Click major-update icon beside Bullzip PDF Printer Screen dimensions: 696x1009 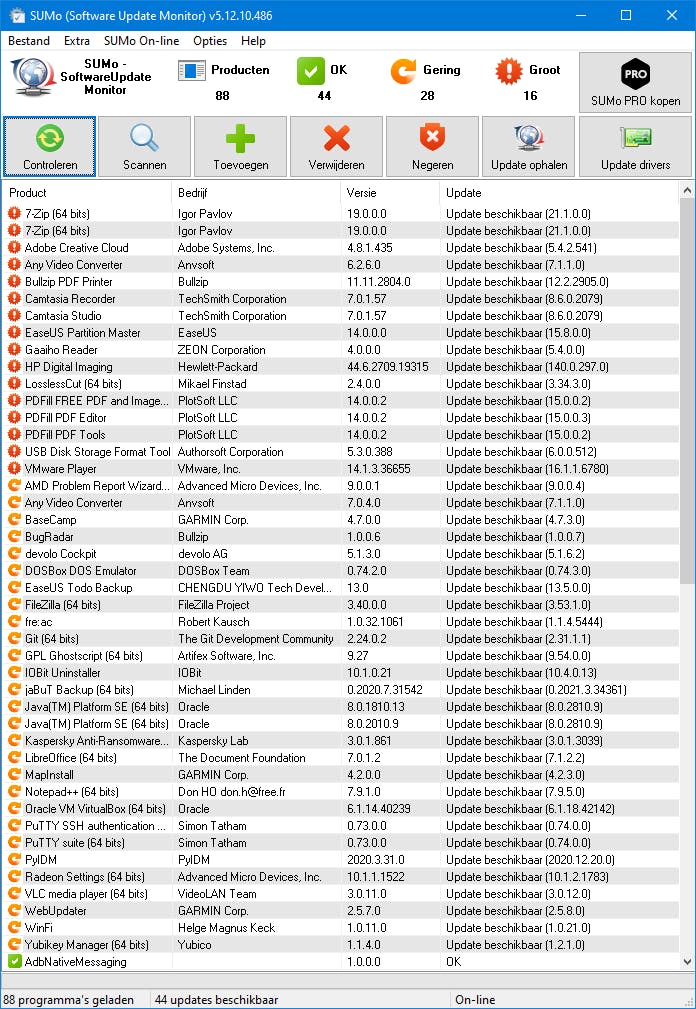click(x=14, y=281)
